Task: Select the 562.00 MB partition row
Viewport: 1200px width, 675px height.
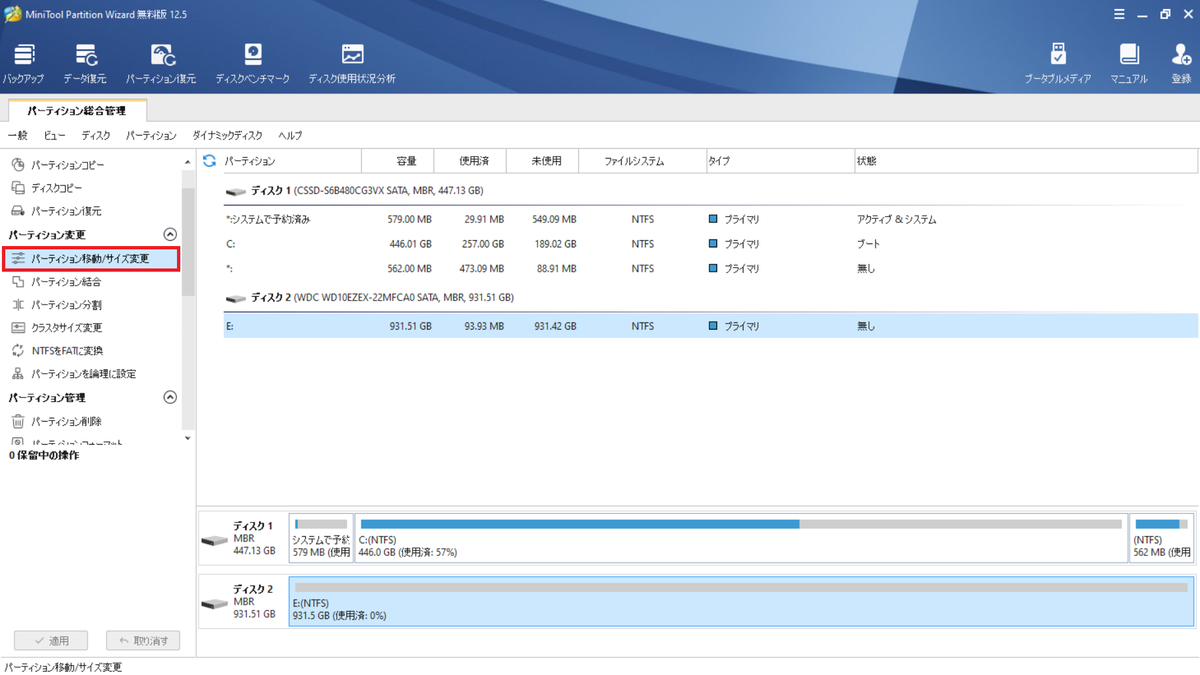Action: 710,269
